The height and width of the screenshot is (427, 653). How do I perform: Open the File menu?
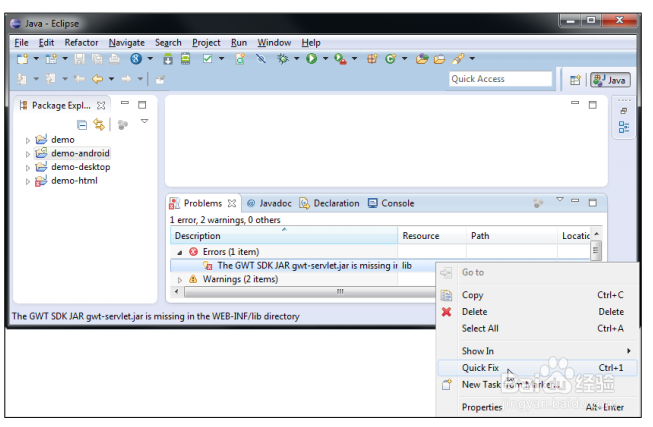tap(21, 42)
